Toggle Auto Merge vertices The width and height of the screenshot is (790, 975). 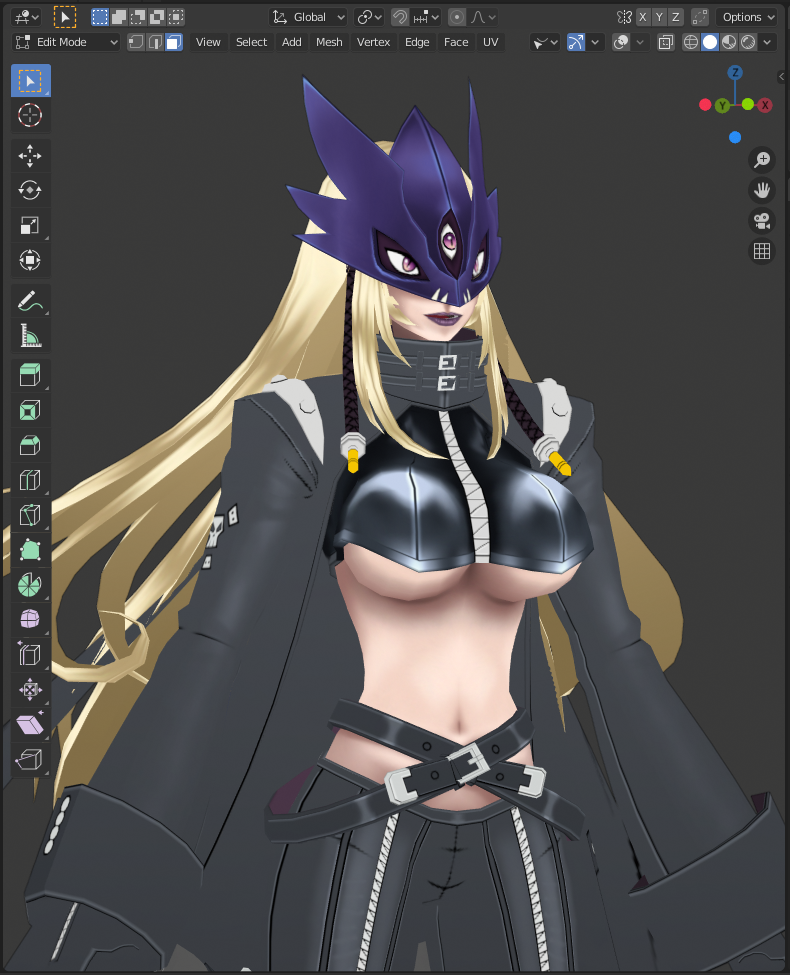(700, 17)
